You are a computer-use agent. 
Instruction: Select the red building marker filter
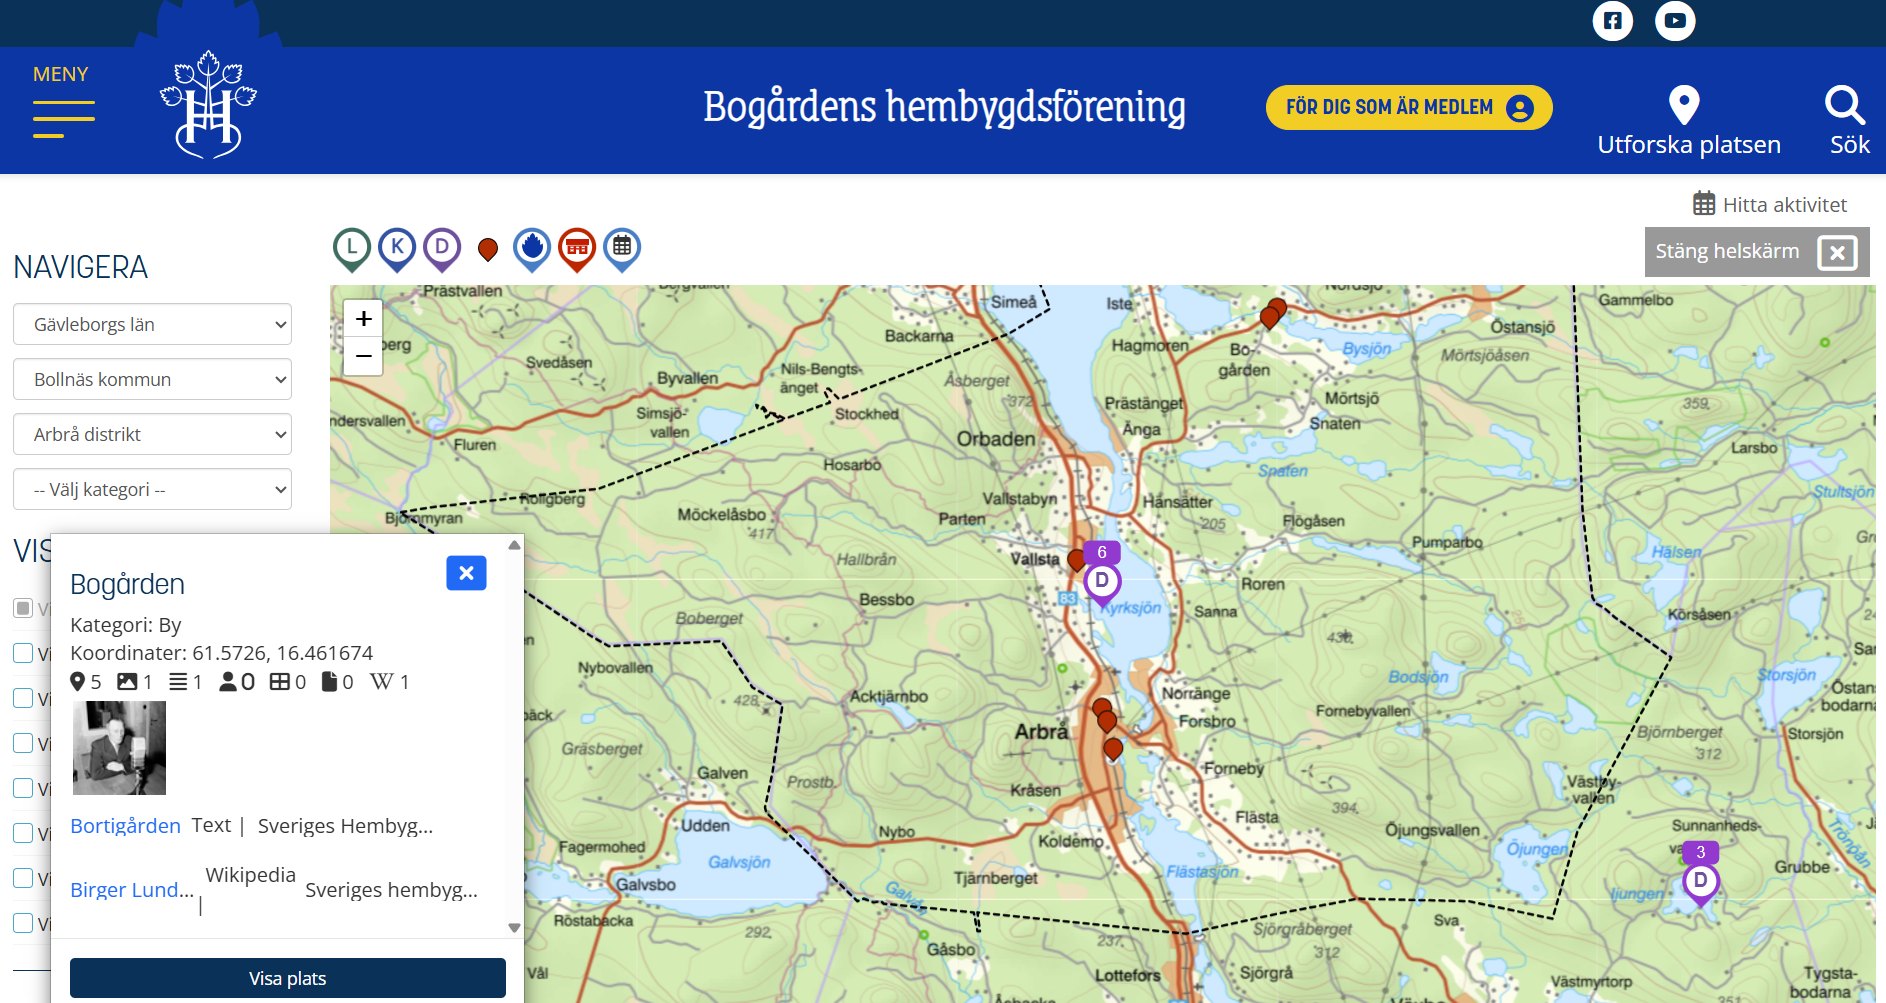point(577,249)
